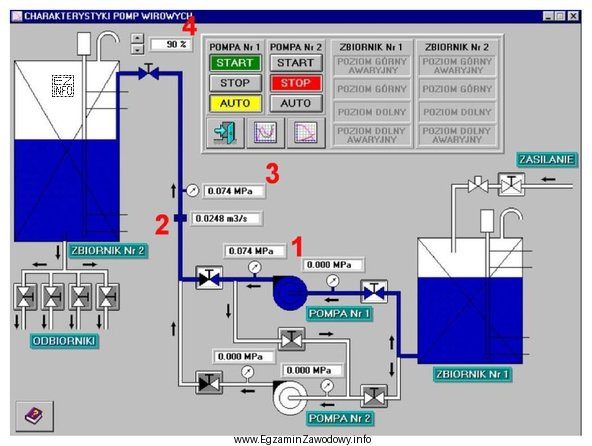The height and width of the screenshot is (446, 592).
Task: Open the pink declining curve chart icon
Action: click(306, 133)
